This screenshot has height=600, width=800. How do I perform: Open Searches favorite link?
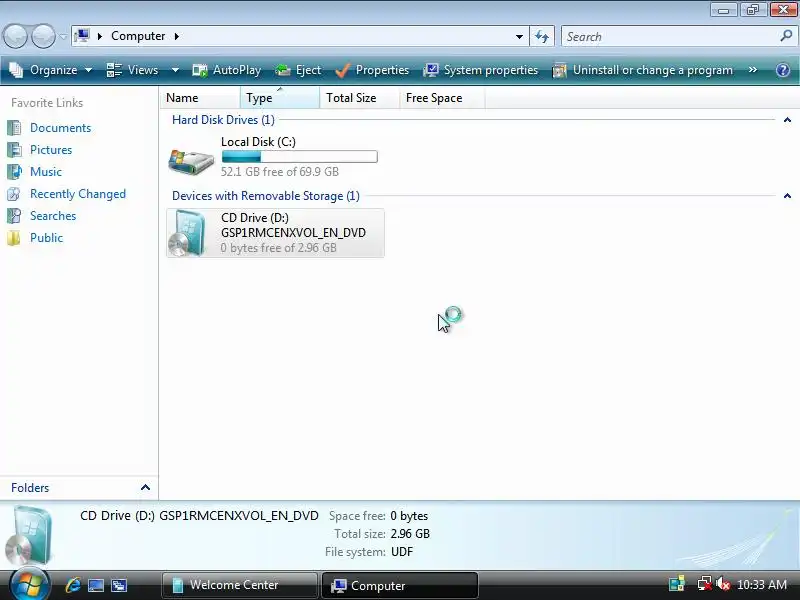(53, 216)
